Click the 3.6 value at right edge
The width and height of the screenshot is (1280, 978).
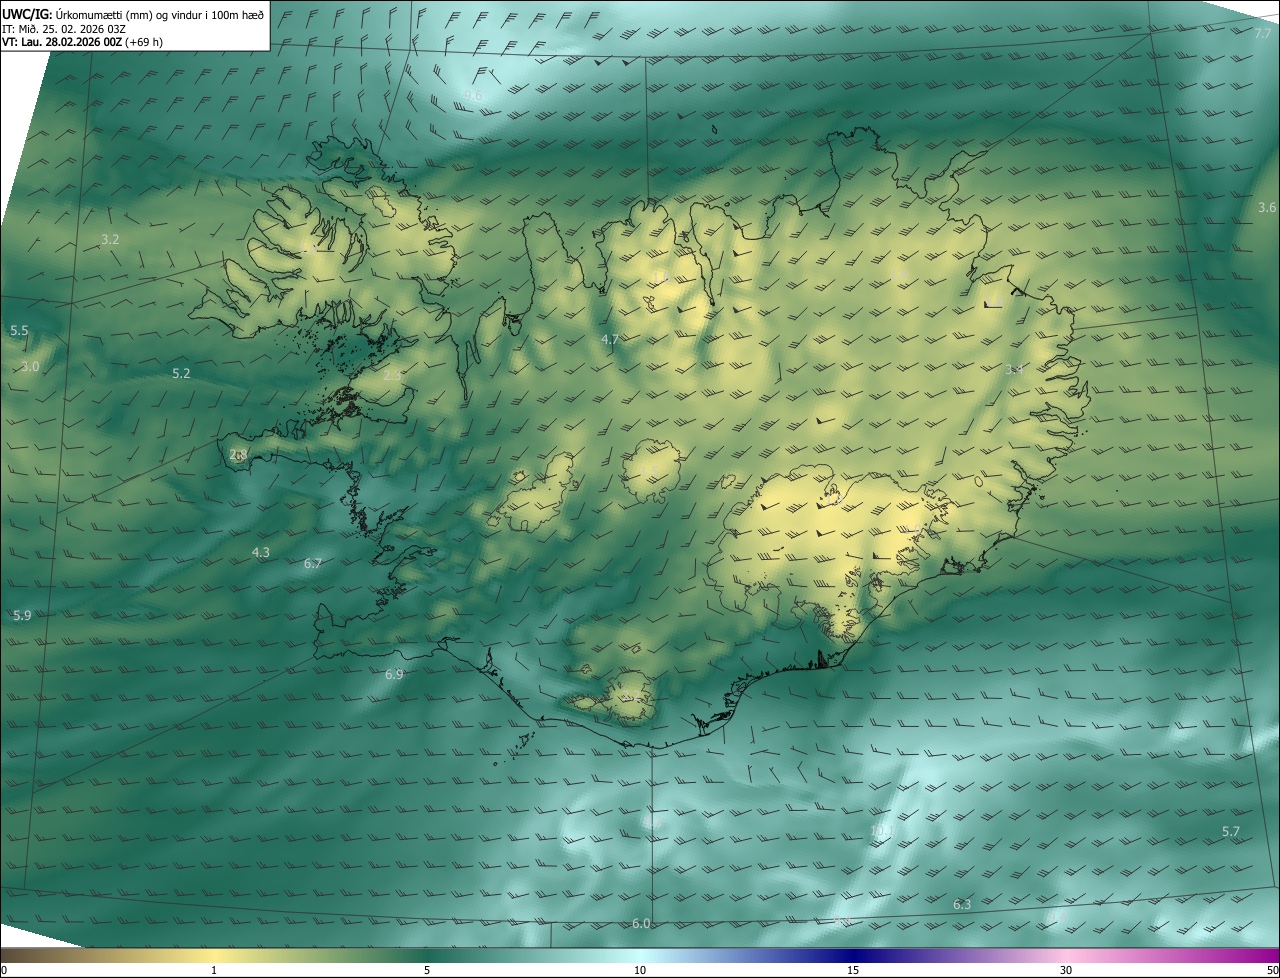(x=1267, y=208)
